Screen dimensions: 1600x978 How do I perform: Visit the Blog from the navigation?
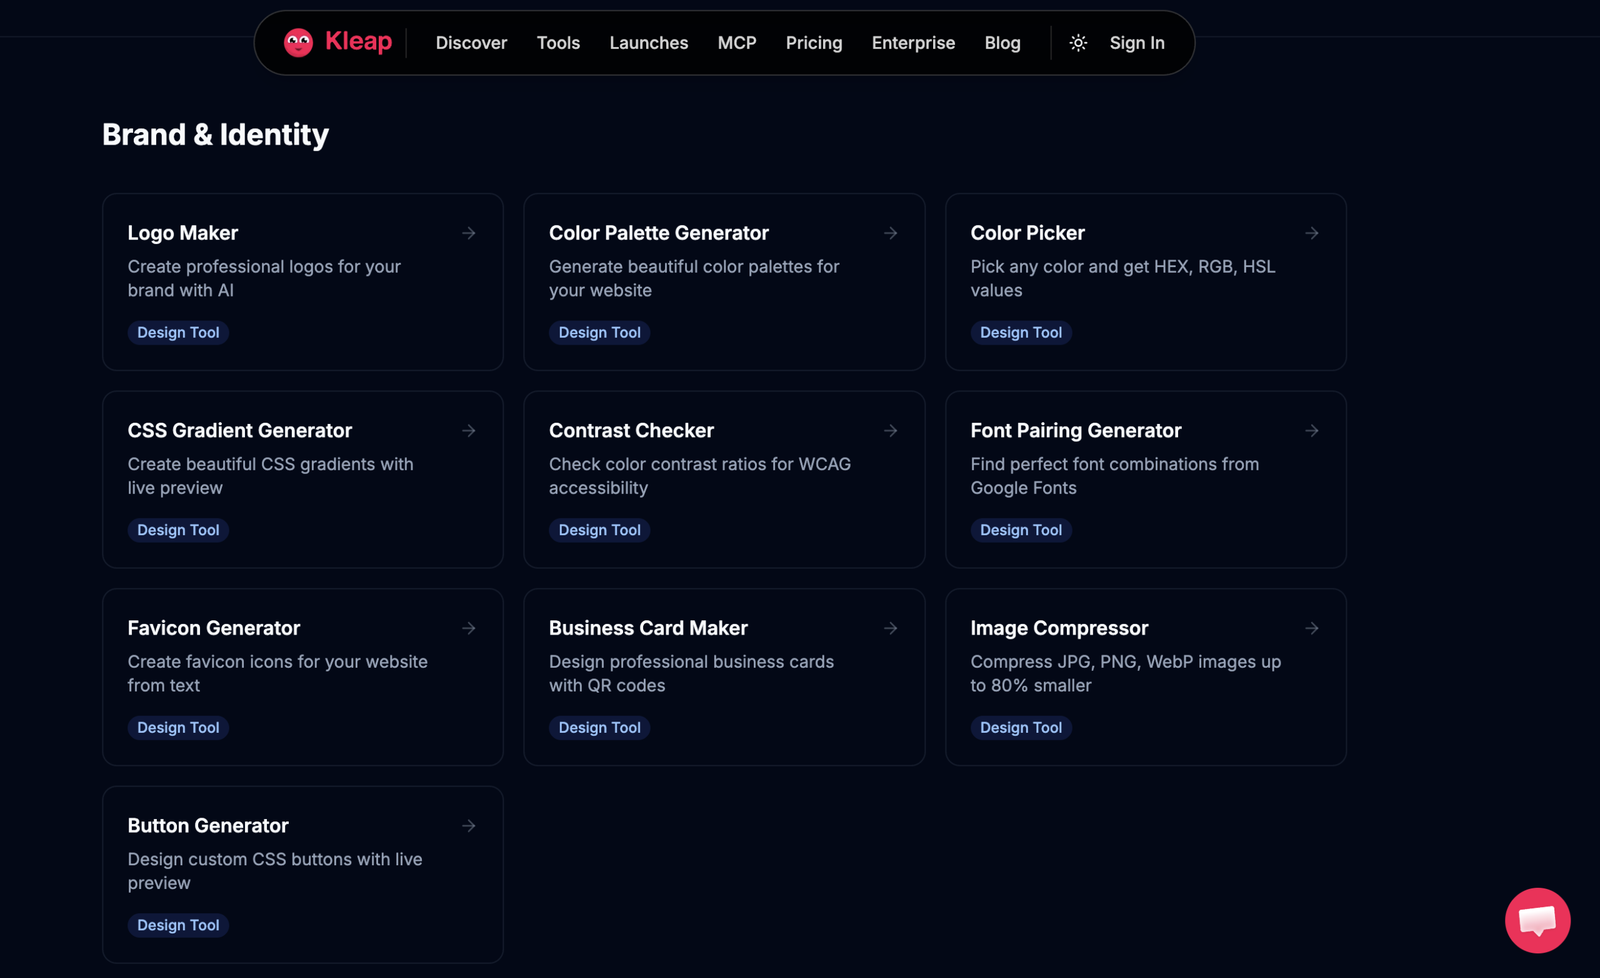pos(1002,43)
